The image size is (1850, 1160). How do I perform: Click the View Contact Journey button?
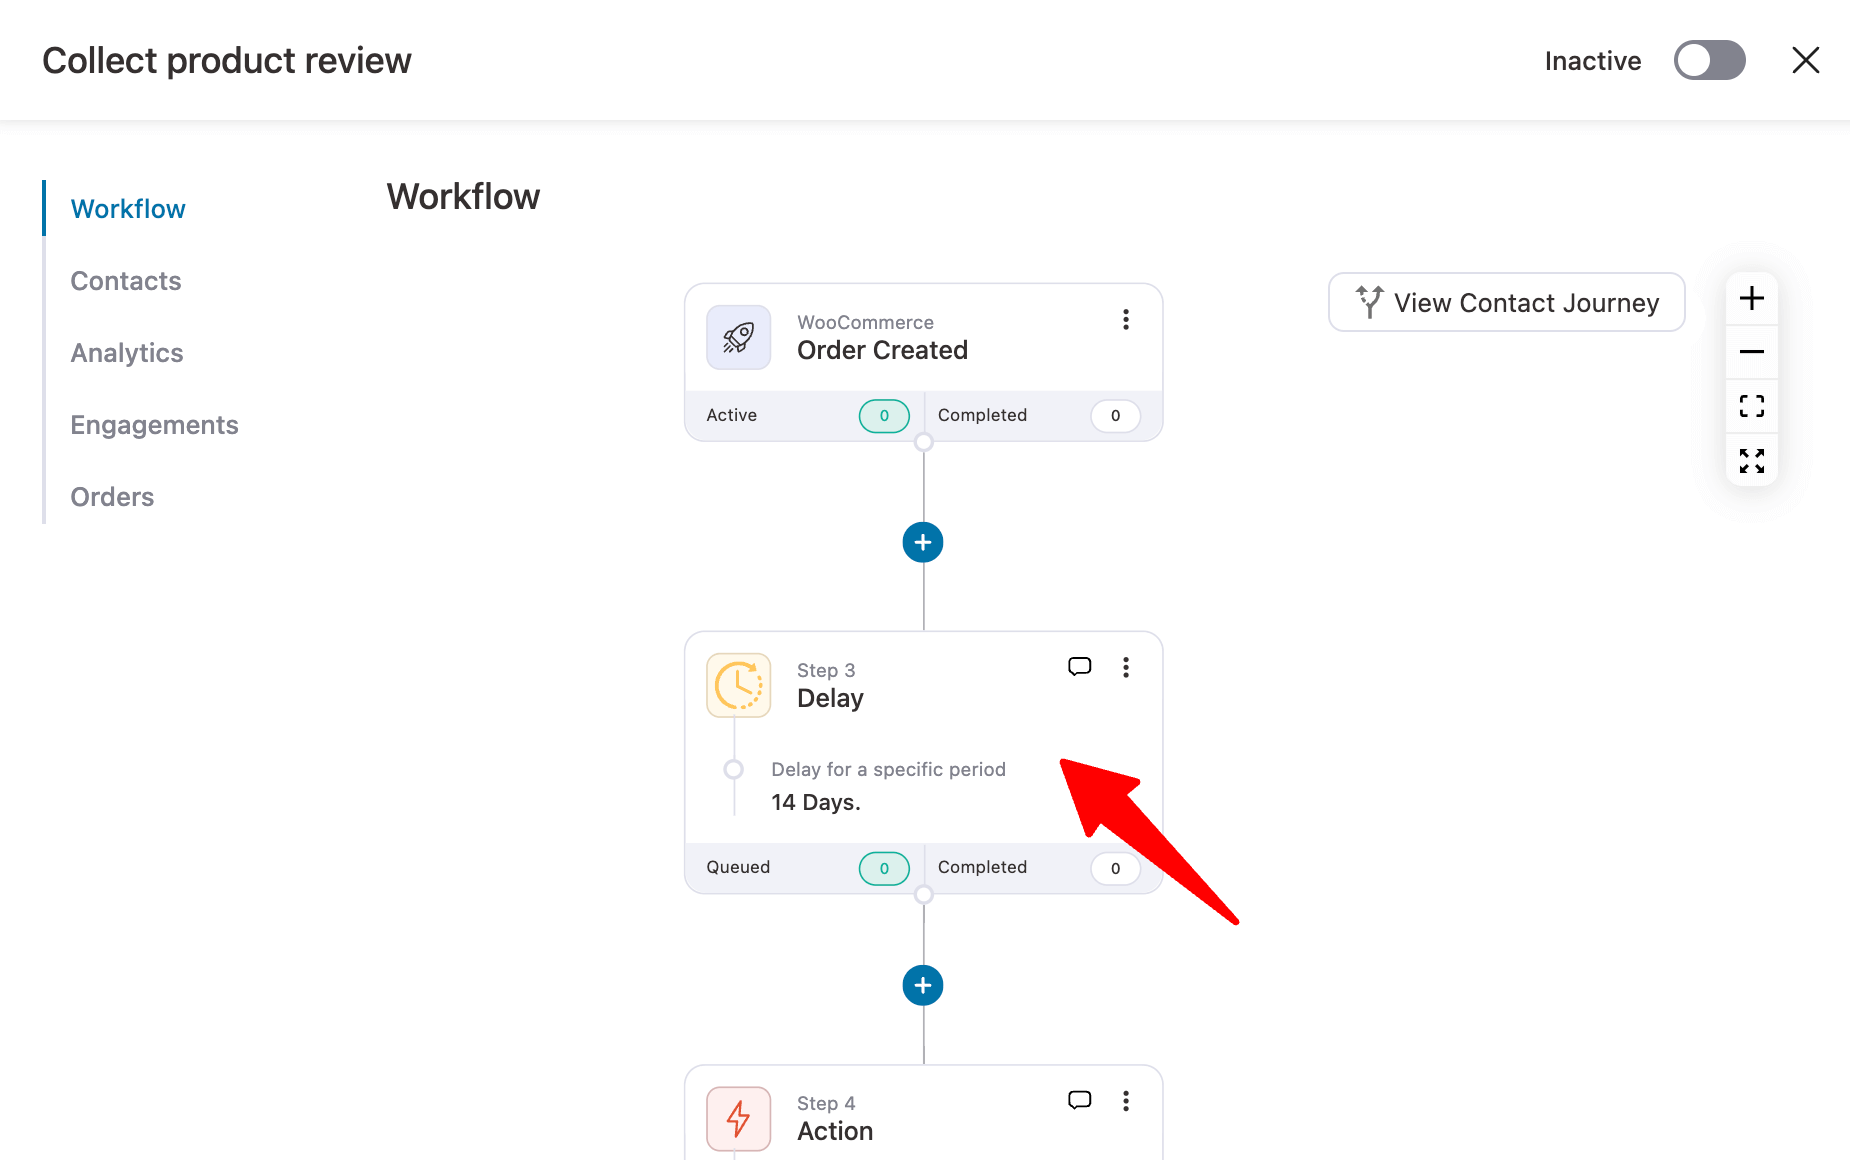tap(1506, 302)
